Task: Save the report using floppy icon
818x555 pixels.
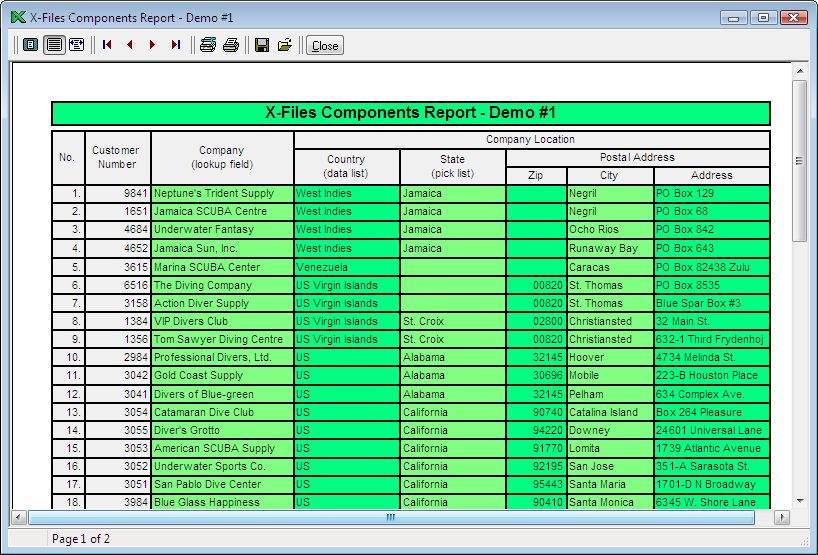Action: point(262,45)
